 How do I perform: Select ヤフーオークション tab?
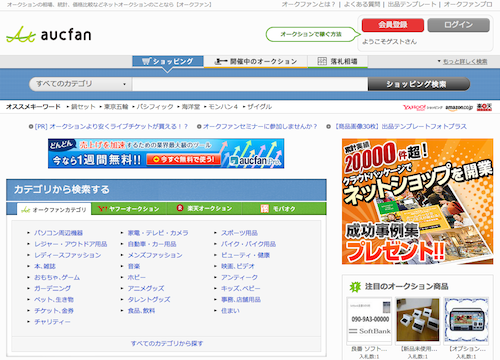click(x=129, y=209)
